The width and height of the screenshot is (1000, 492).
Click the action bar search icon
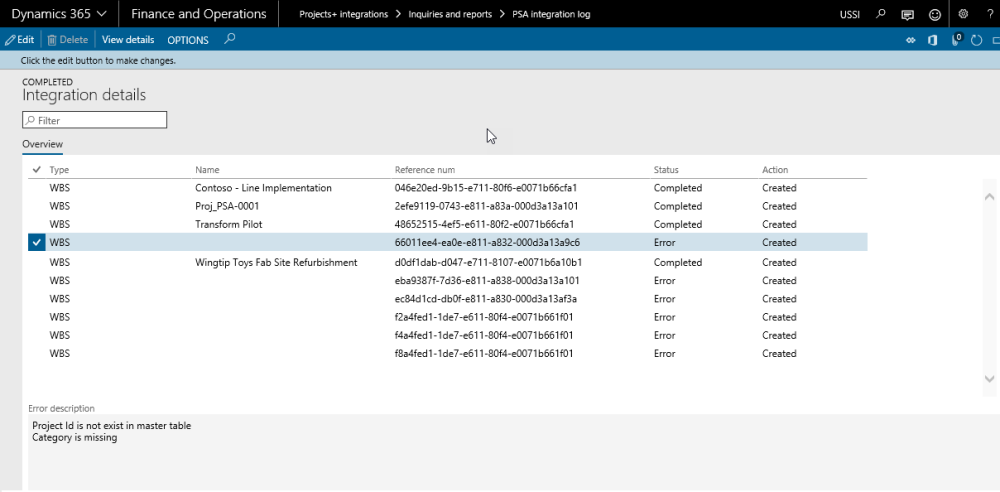[230, 40]
